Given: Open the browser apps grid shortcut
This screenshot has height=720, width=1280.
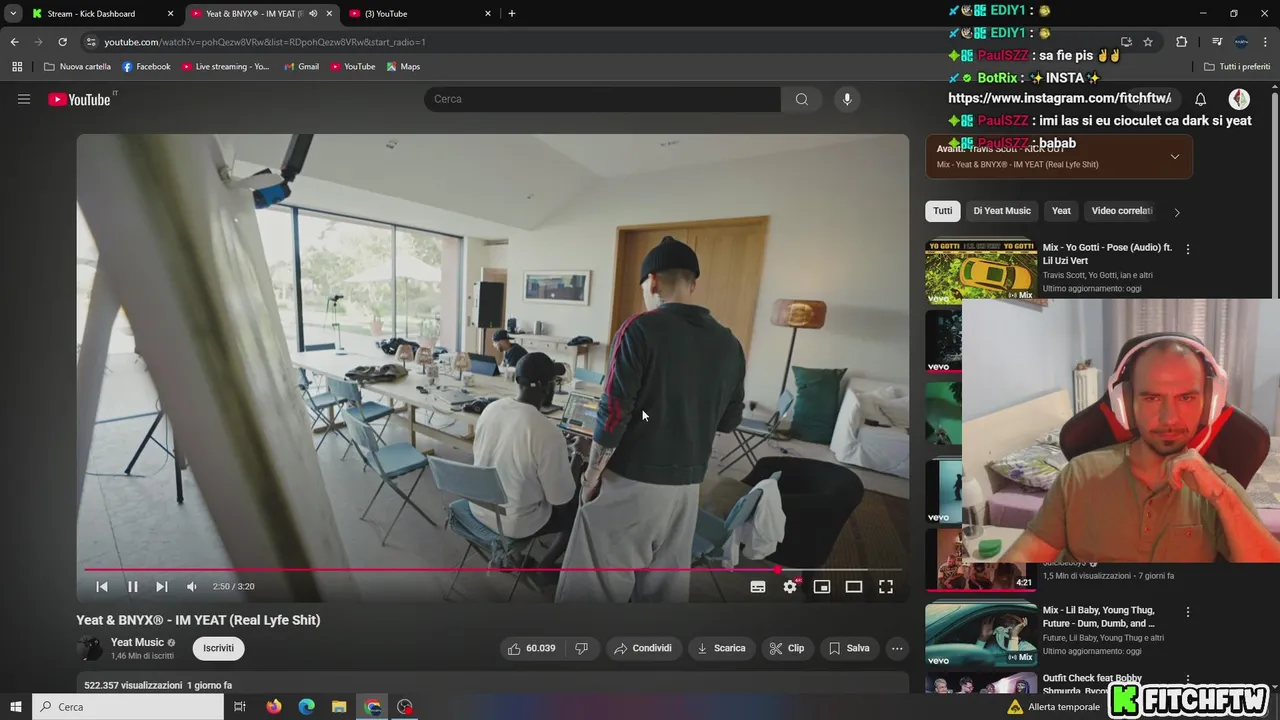Looking at the screenshot, I should pyautogui.click(x=17, y=67).
